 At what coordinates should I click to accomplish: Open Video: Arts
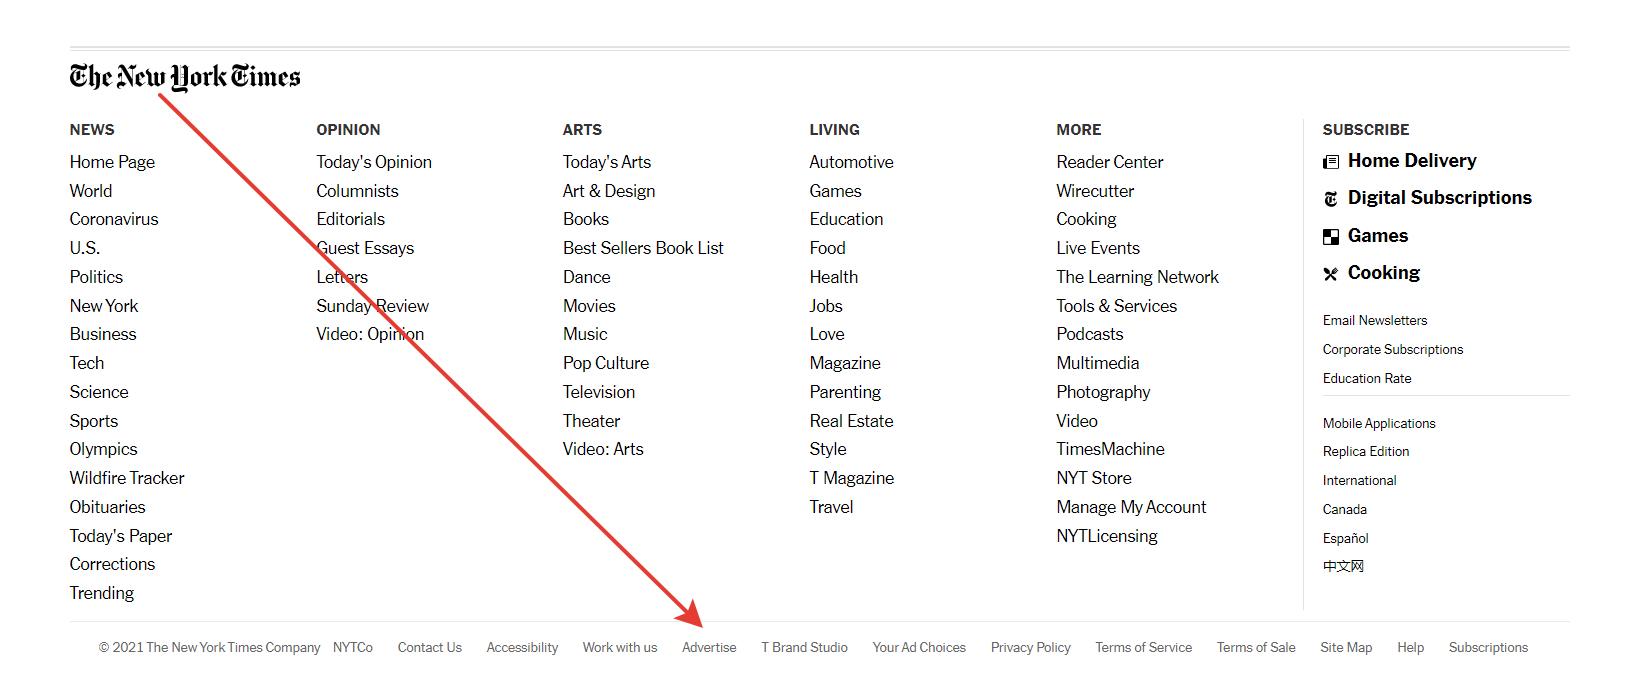coord(603,449)
